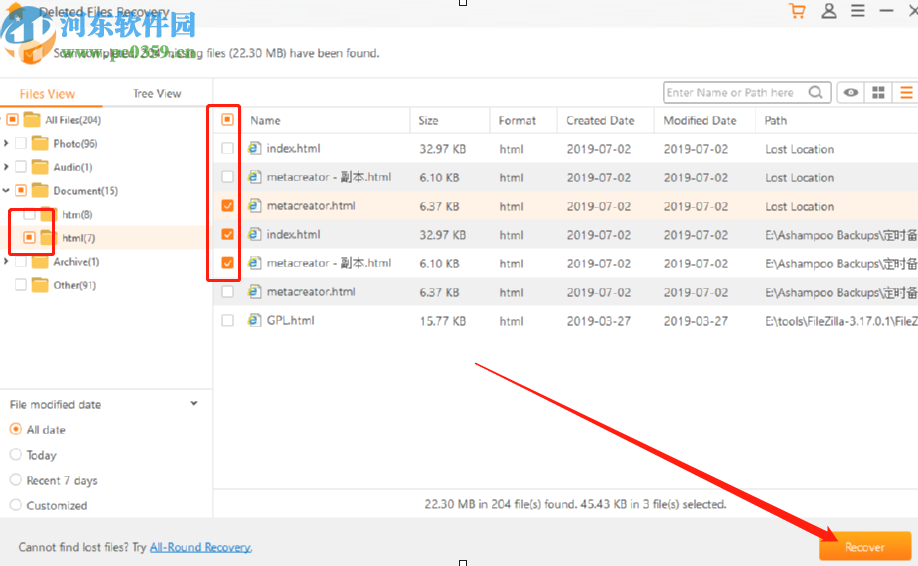The width and height of the screenshot is (918, 566).
Task: Click the 15.77 KB size cell
Action: pos(443,321)
